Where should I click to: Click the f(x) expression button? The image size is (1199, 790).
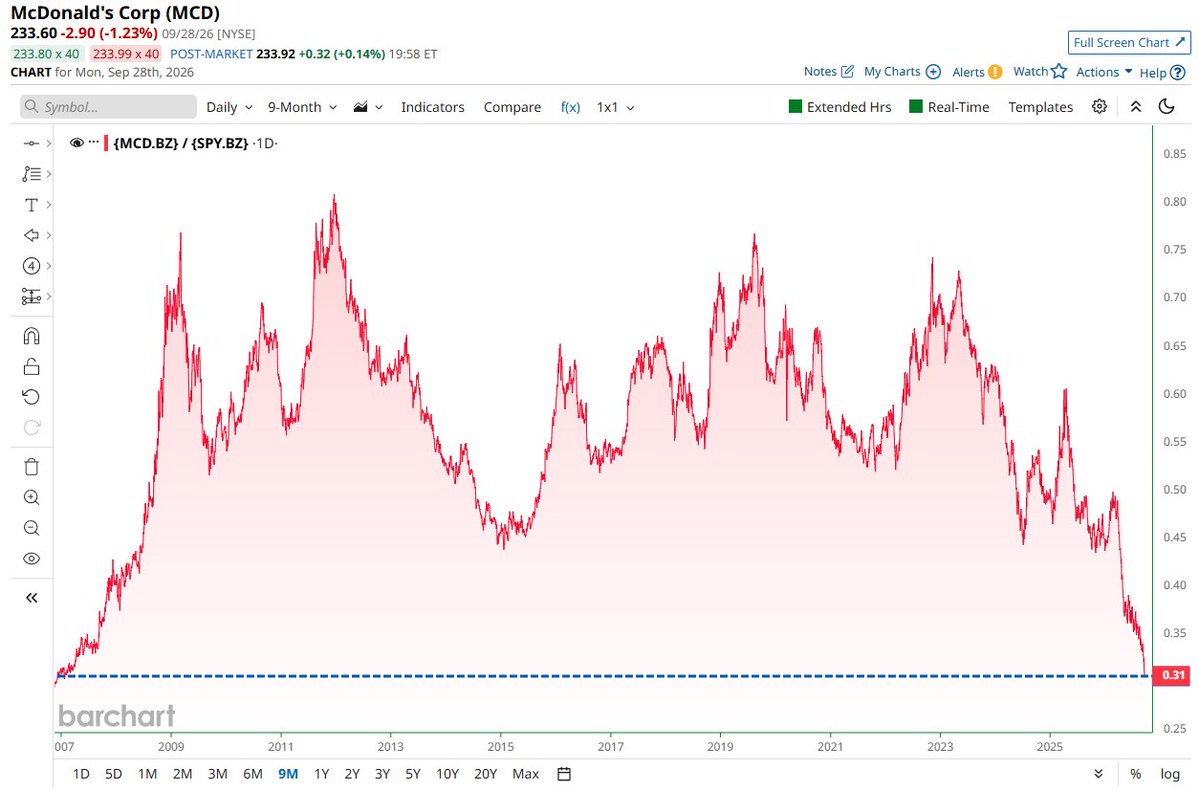(x=570, y=107)
